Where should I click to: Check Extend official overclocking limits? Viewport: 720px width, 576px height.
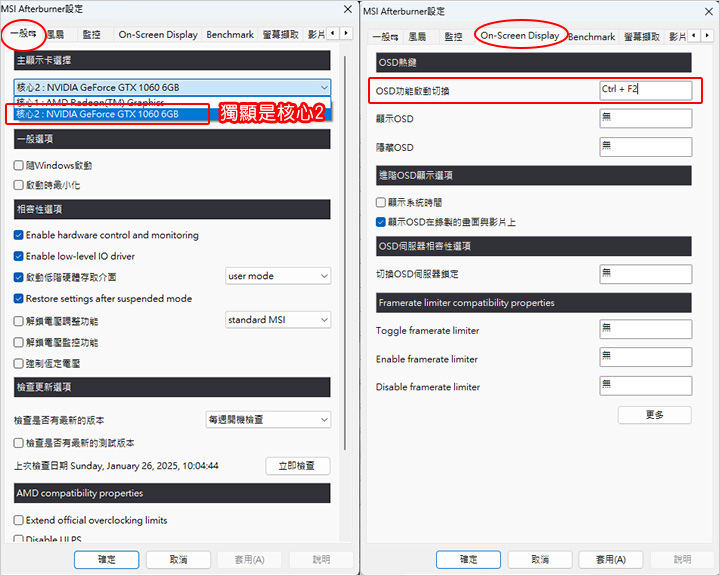pos(18,520)
